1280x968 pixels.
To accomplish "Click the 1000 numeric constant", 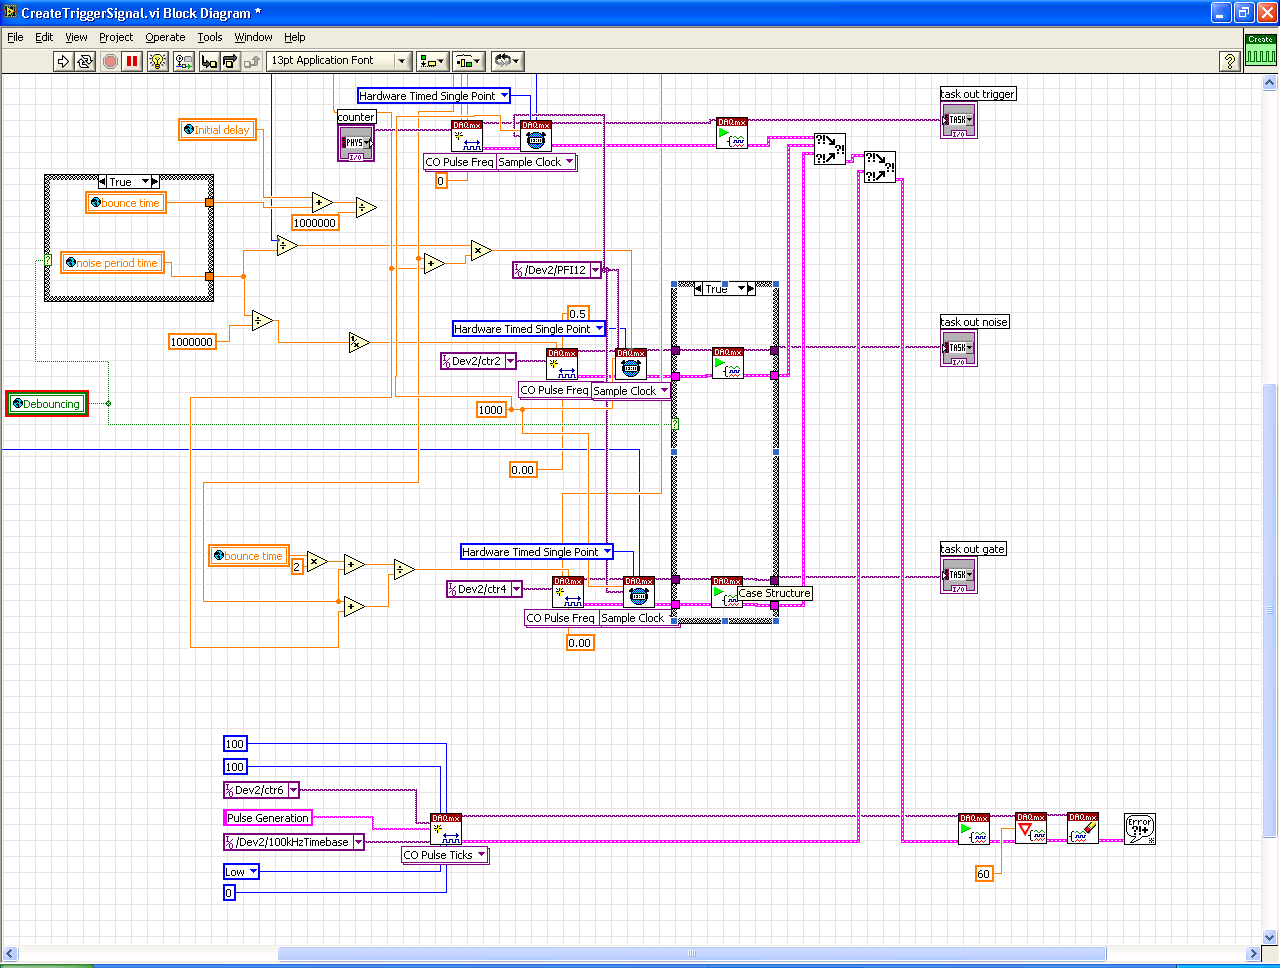I will (x=491, y=410).
